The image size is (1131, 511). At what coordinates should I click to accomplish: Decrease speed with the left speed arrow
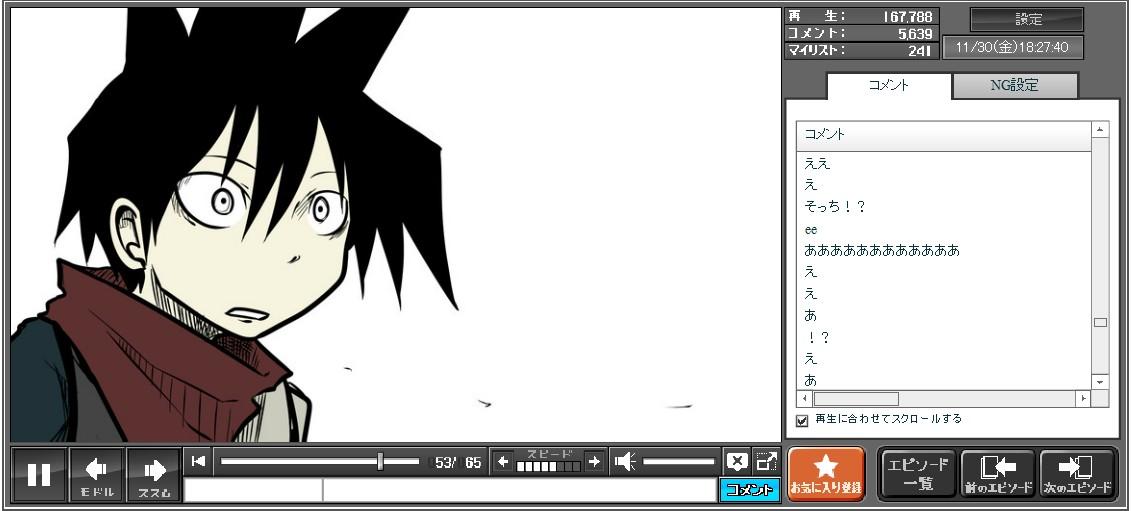click(x=503, y=461)
